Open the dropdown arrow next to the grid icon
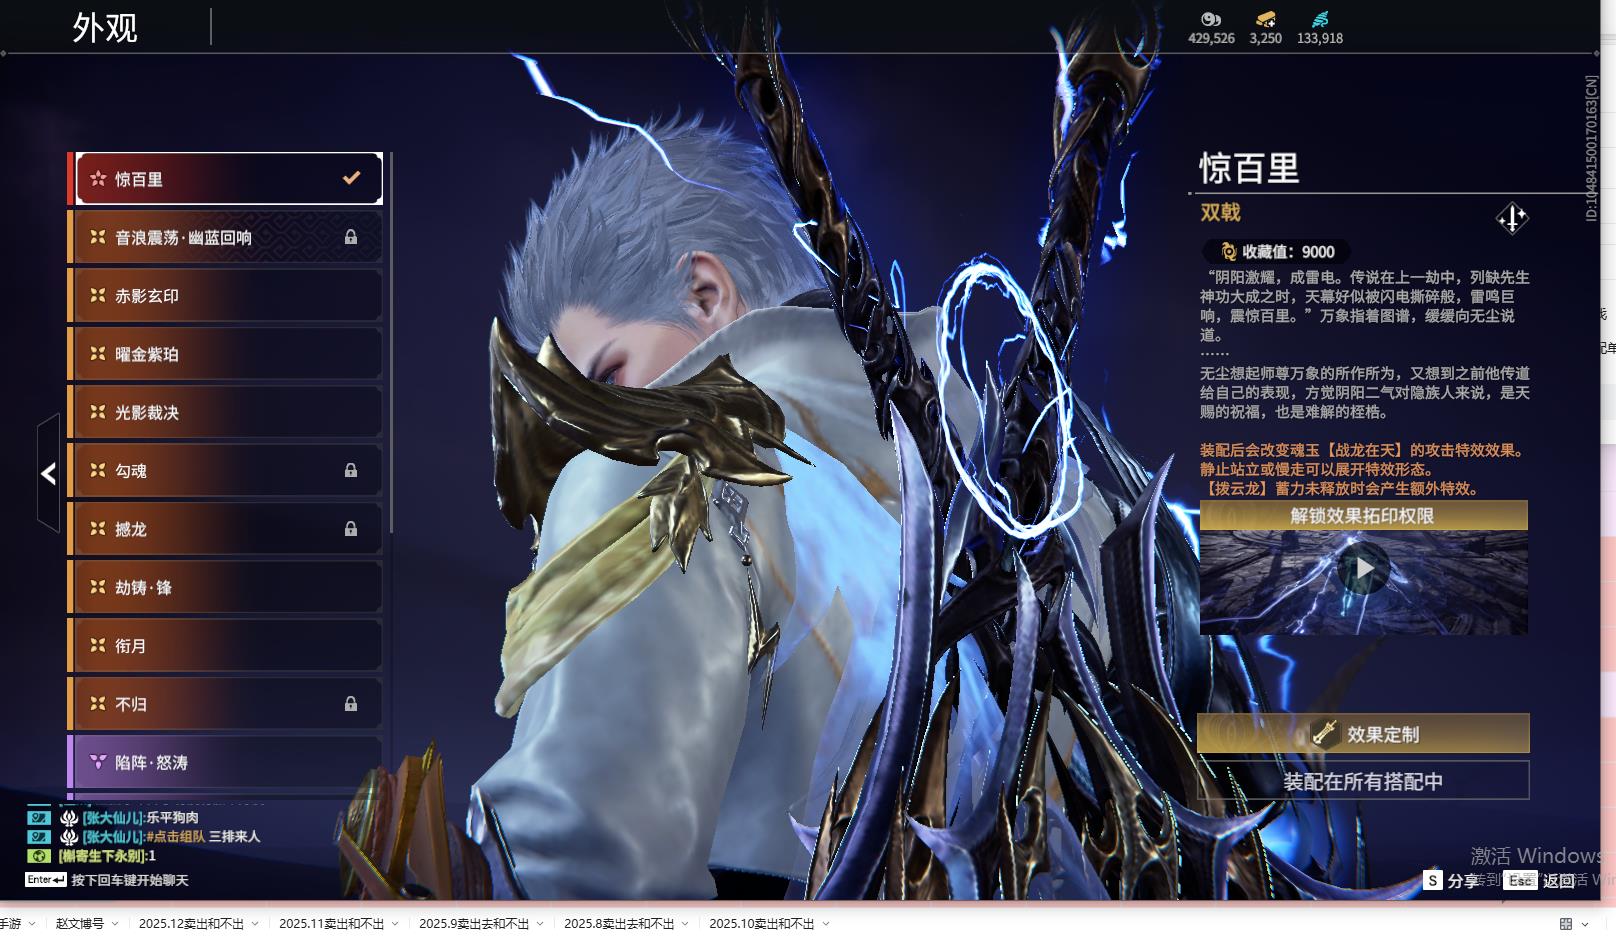1616x939 pixels. (x=1585, y=924)
